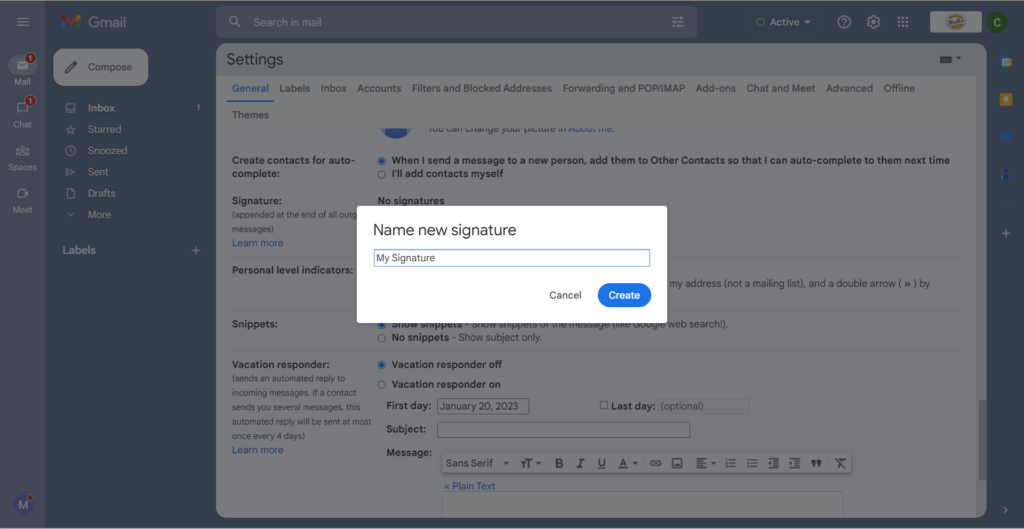Switch to the Accounts tab

tap(379, 88)
